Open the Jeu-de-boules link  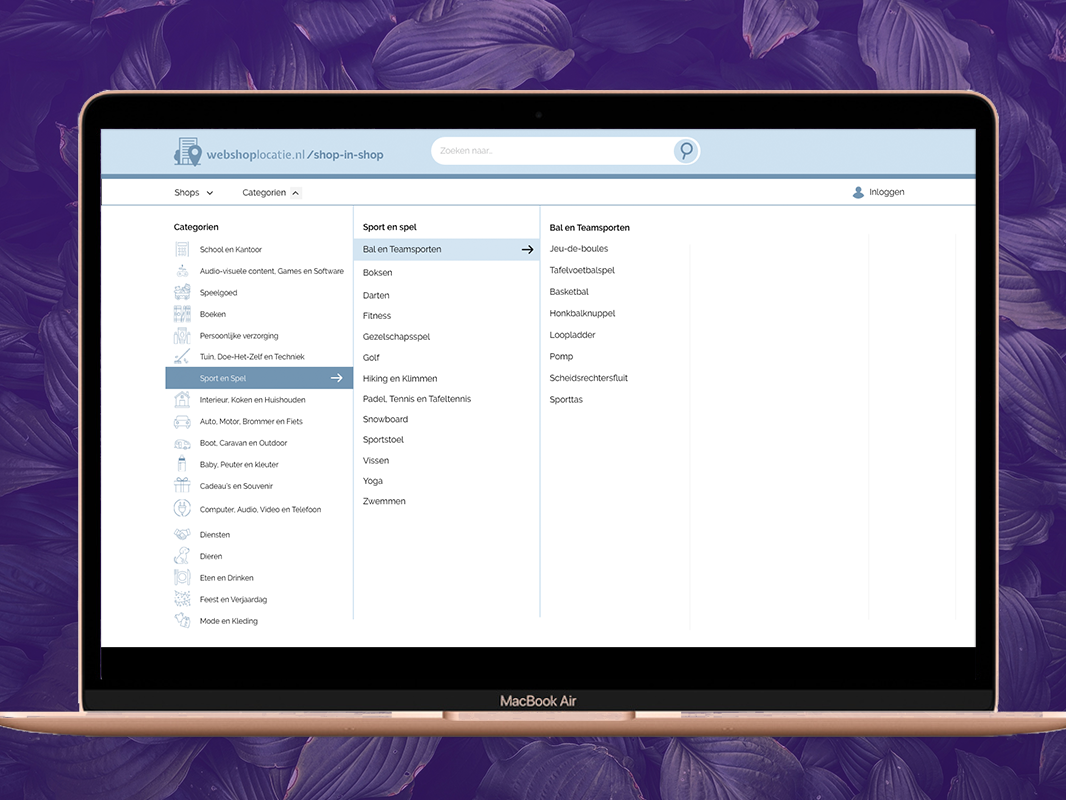(579, 249)
